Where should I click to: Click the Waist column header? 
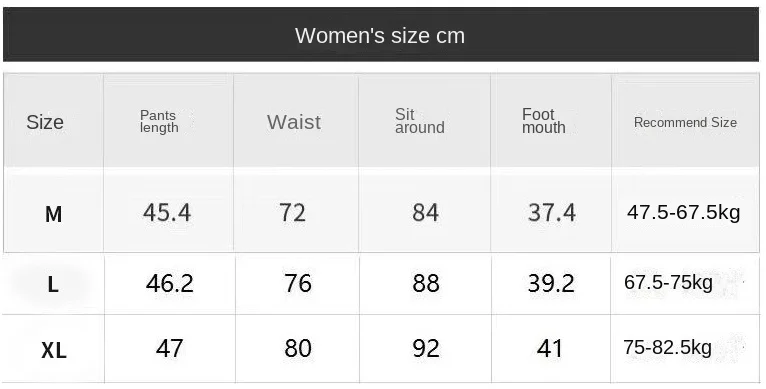tap(294, 122)
